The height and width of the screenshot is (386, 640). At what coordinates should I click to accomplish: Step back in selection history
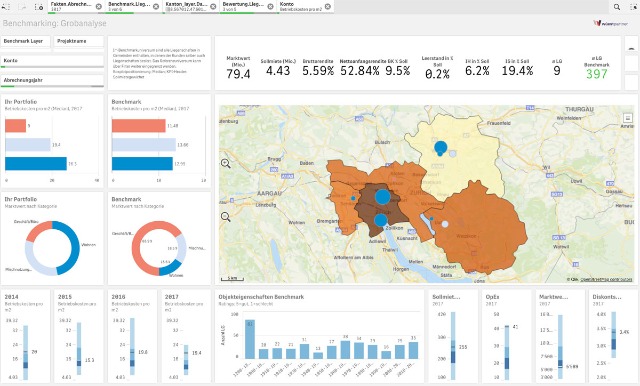point(7,7)
